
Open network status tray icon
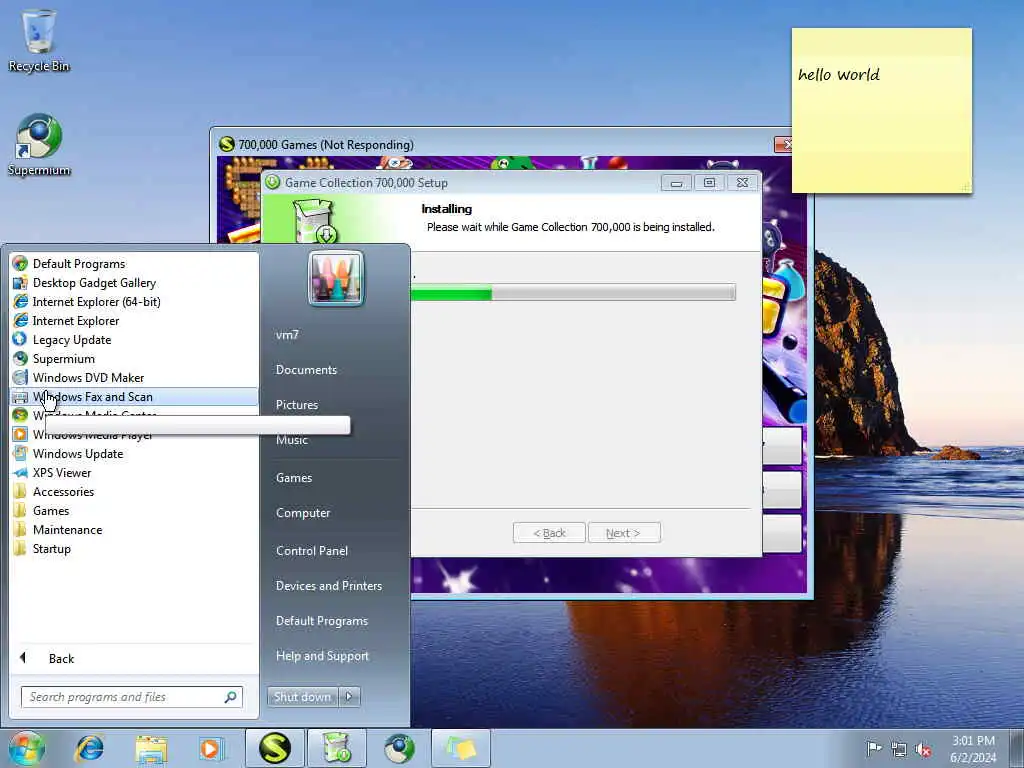pos(899,750)
